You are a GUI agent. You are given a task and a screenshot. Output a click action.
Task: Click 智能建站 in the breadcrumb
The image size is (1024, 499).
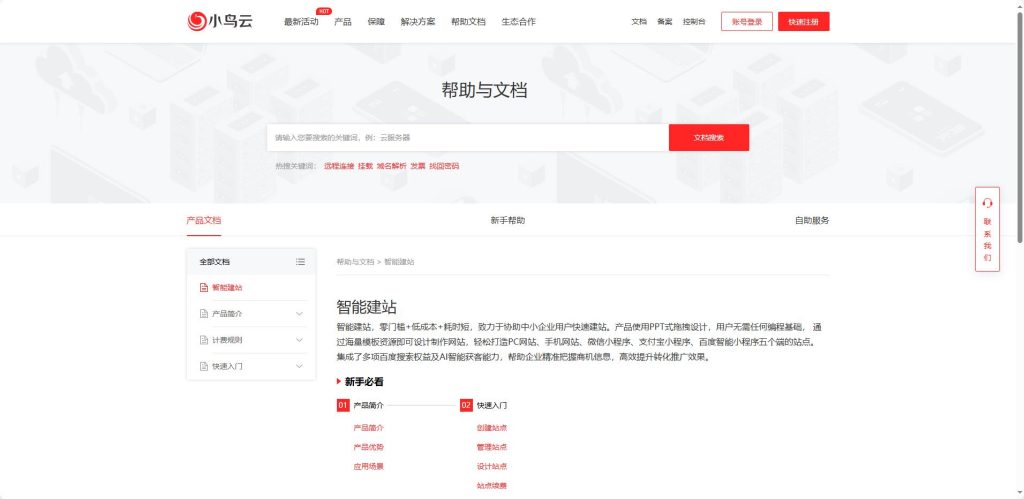pyautogui.click(x=399, y=262)
